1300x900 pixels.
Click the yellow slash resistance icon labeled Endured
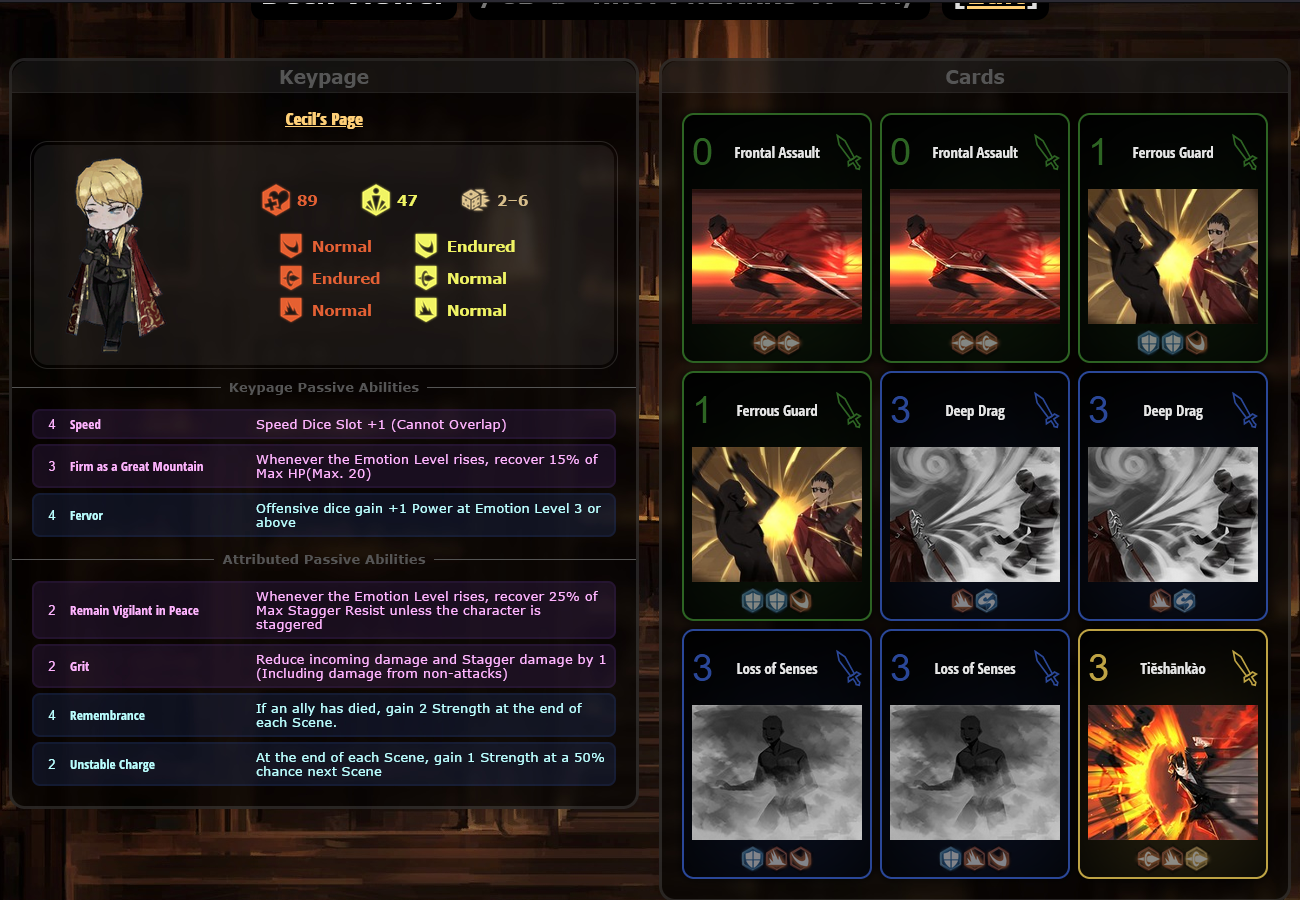pyautogui.click(x=426, y=246)
